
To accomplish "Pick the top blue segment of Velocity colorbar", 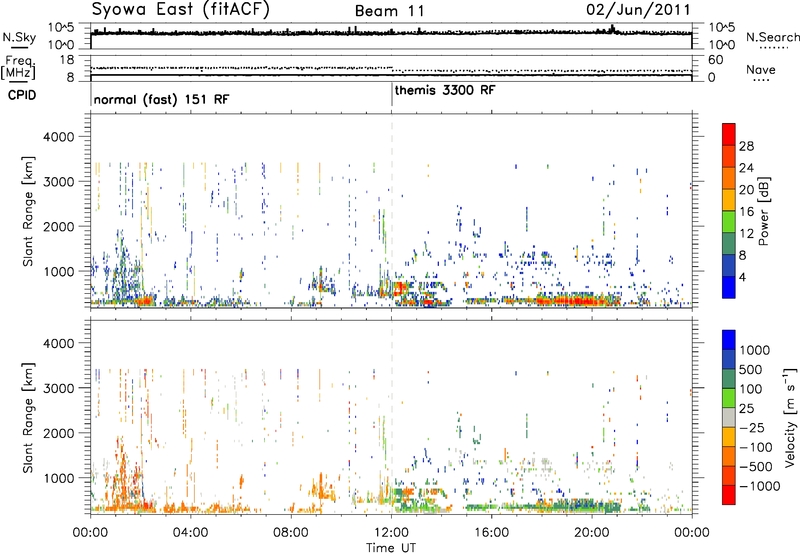I will tap(729, 340).
